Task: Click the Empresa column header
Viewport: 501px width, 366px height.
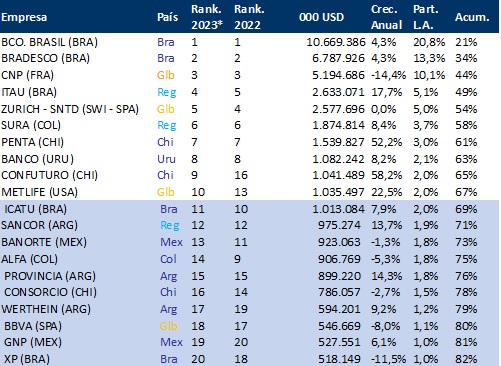Action: point(24,17)
